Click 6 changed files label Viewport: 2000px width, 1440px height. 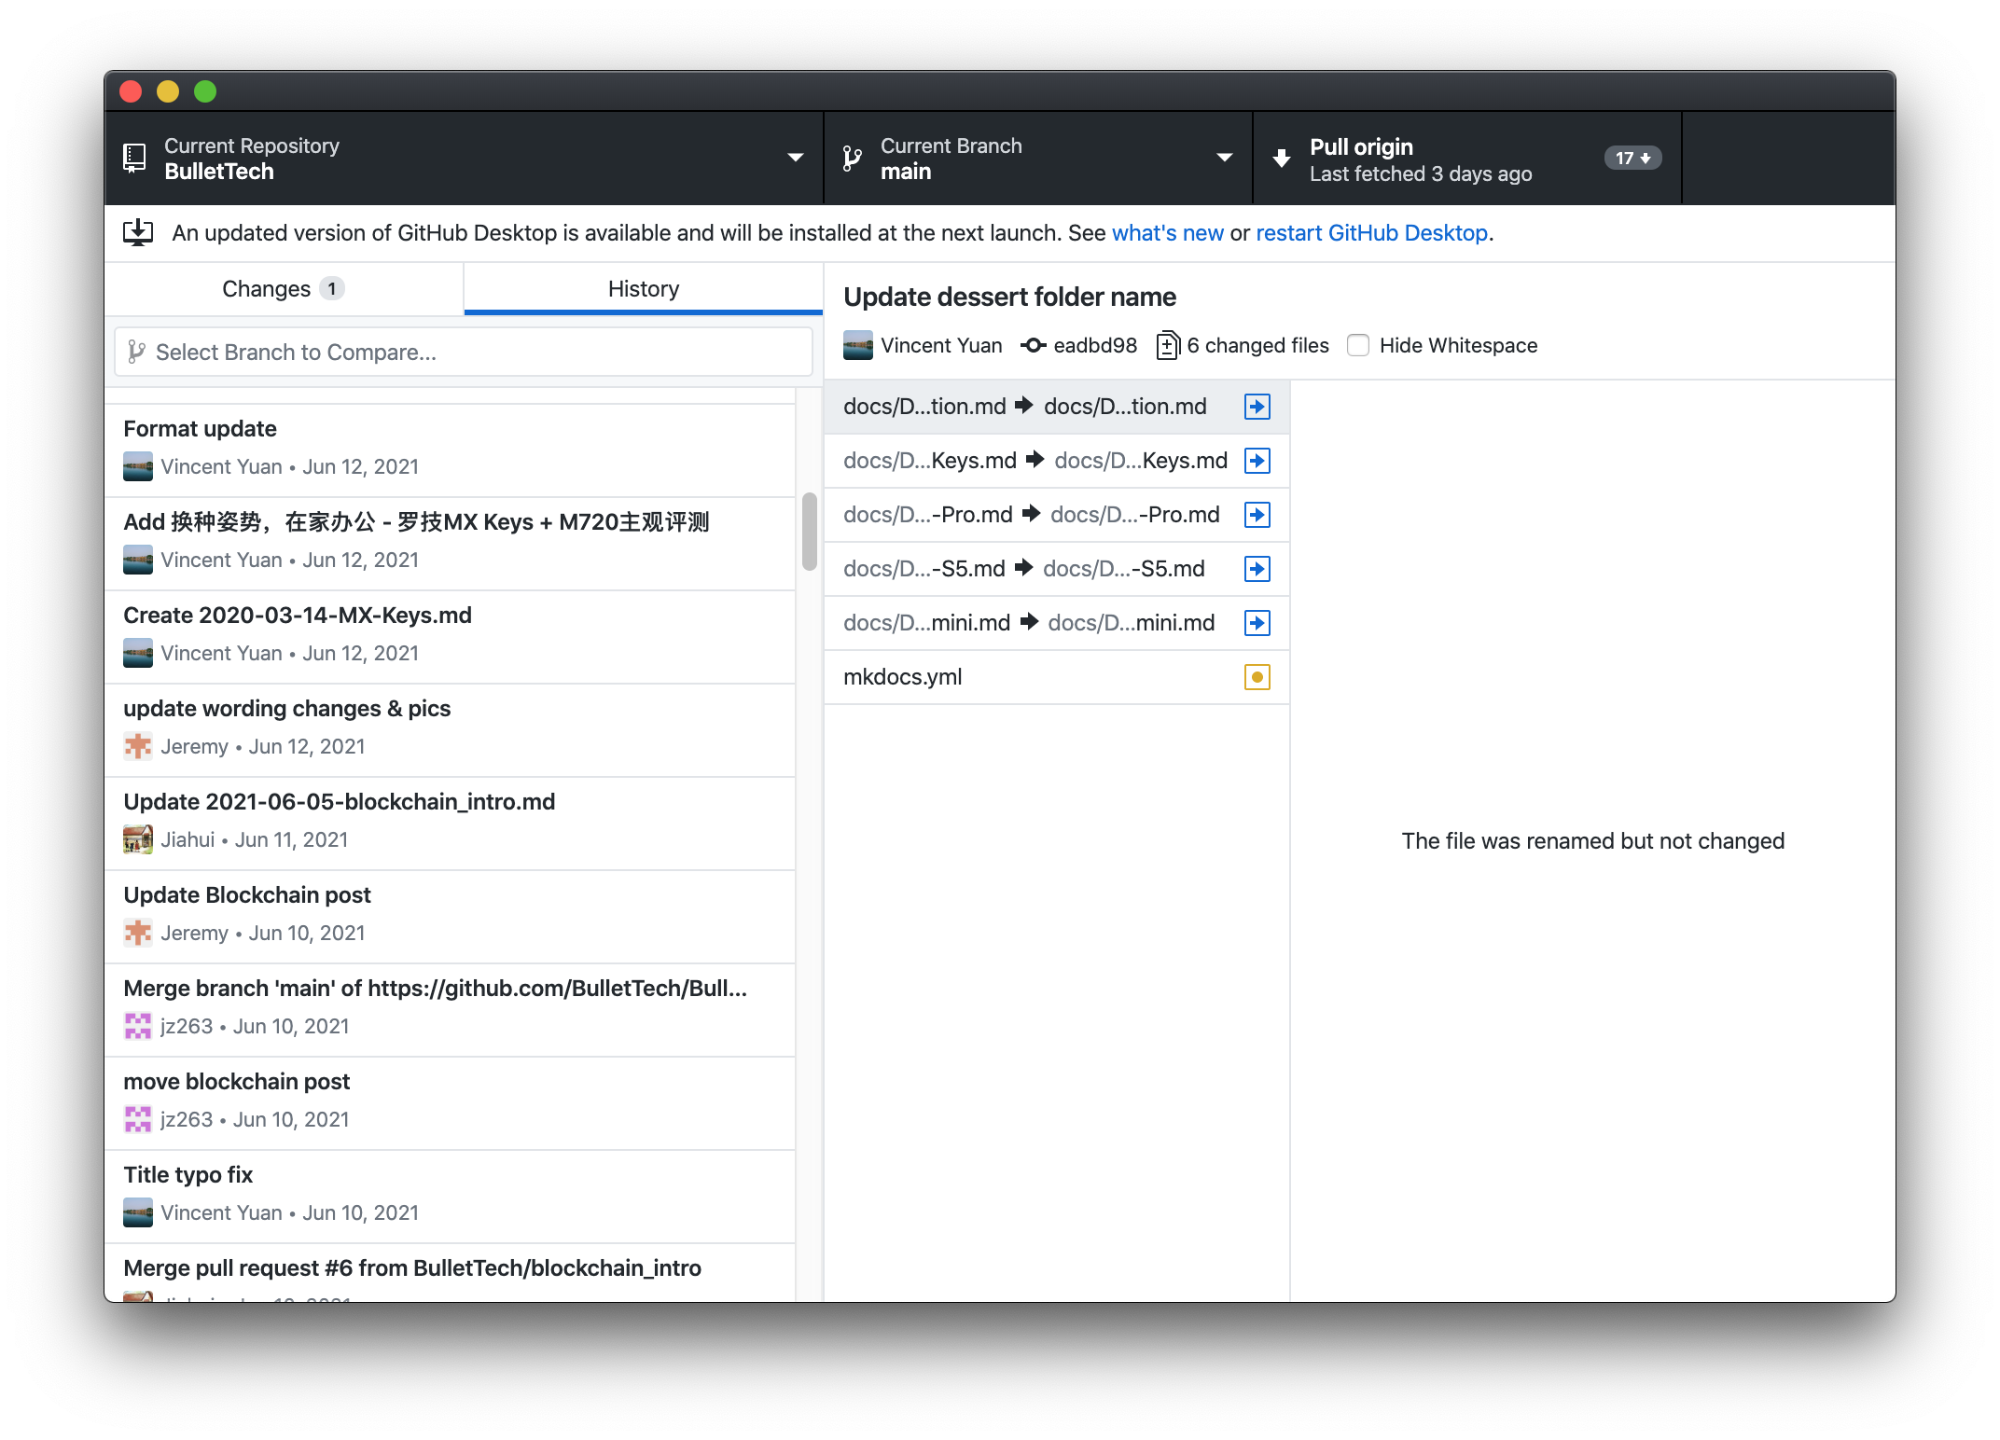coord(1258,345)
